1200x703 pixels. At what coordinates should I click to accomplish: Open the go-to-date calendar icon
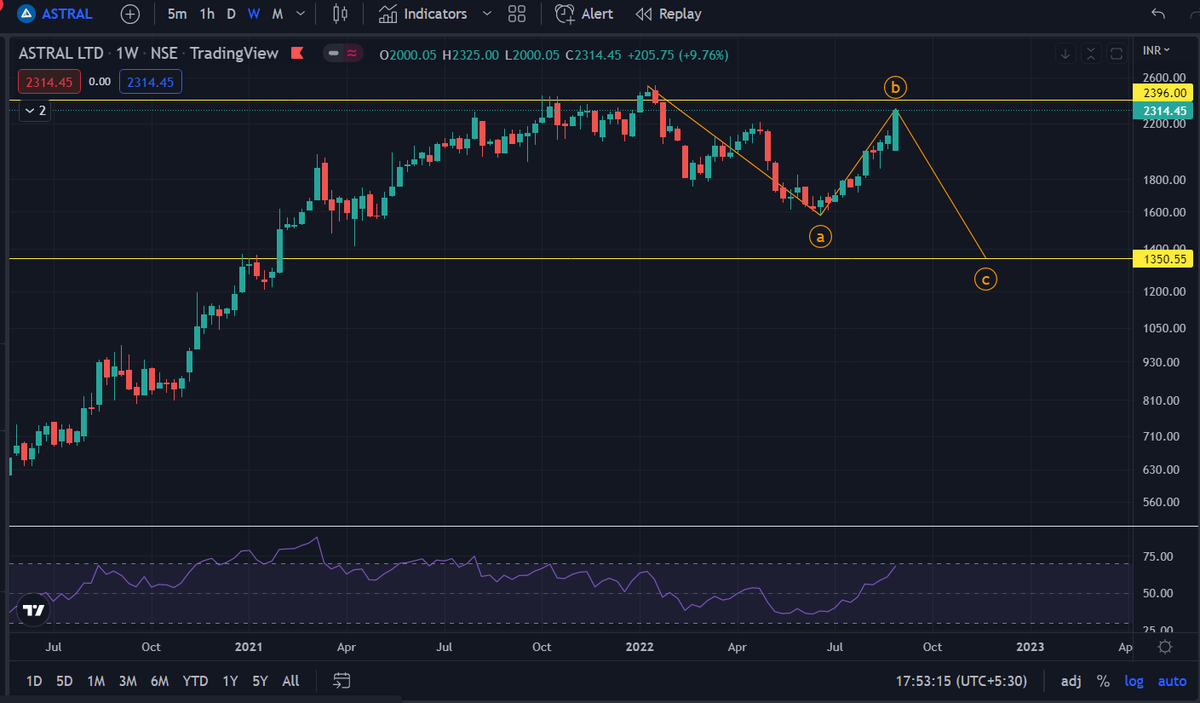click(x=341, y=681)
